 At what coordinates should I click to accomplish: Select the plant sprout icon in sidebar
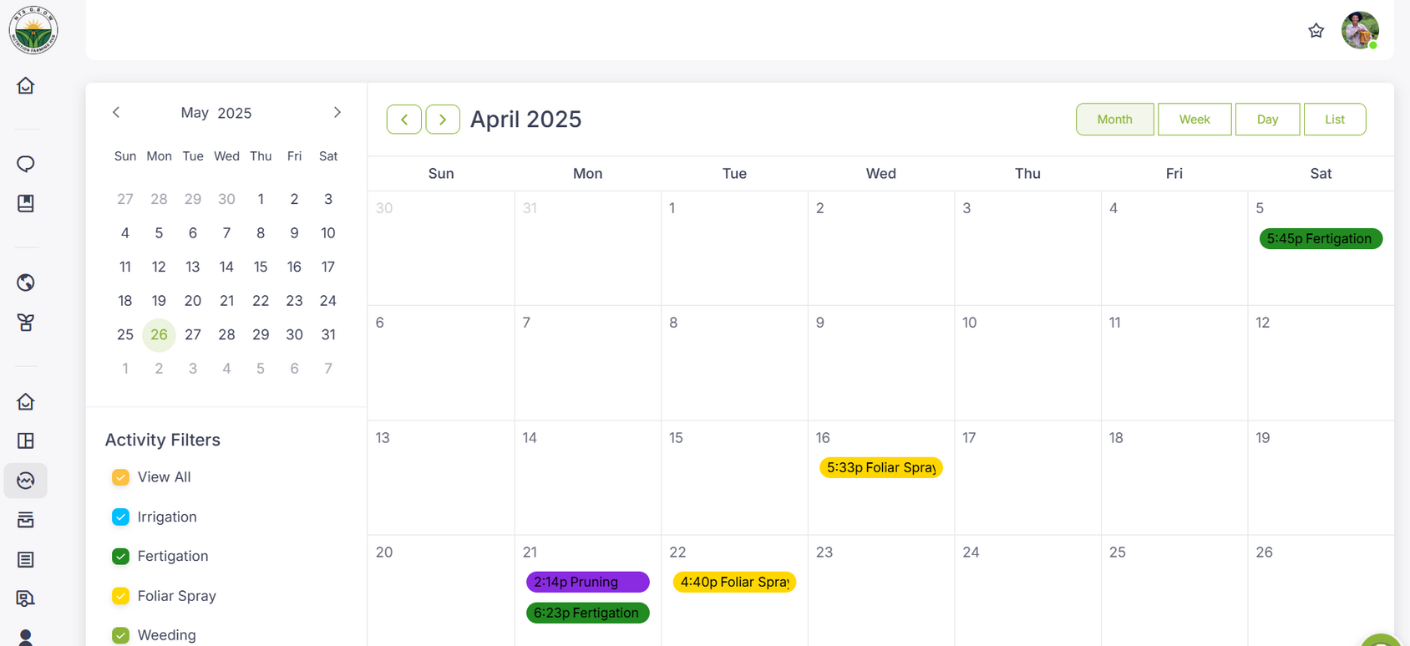tap(26, 322)
